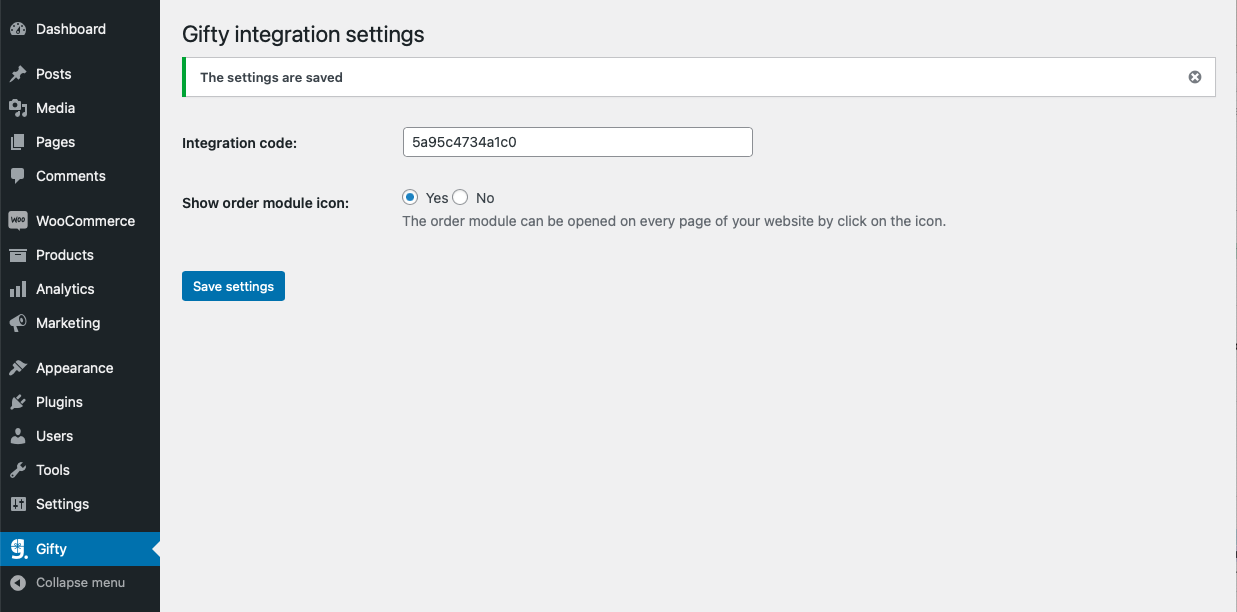The image size is (1237, 612).
Task: Click the Analytics bar chart icon
Action: 18,289
